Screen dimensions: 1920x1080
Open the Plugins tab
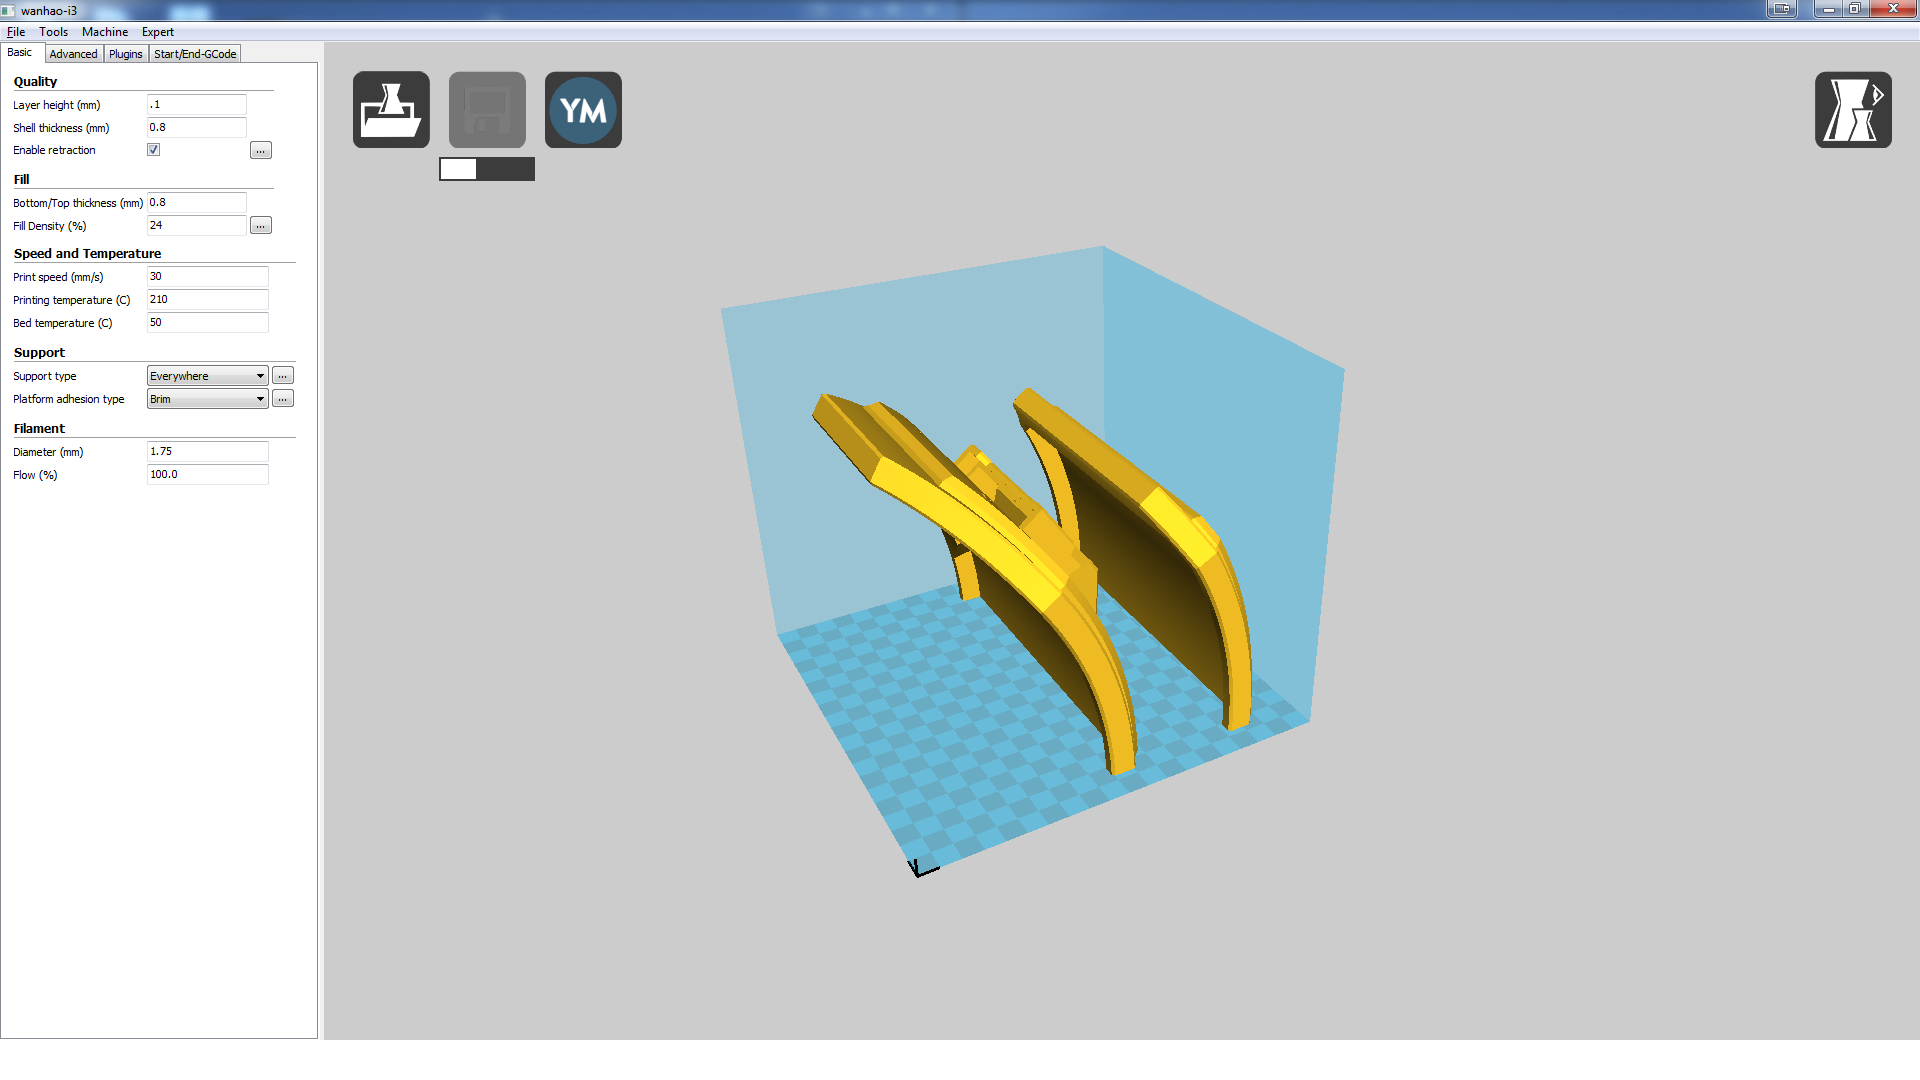(x=126, y=54)
